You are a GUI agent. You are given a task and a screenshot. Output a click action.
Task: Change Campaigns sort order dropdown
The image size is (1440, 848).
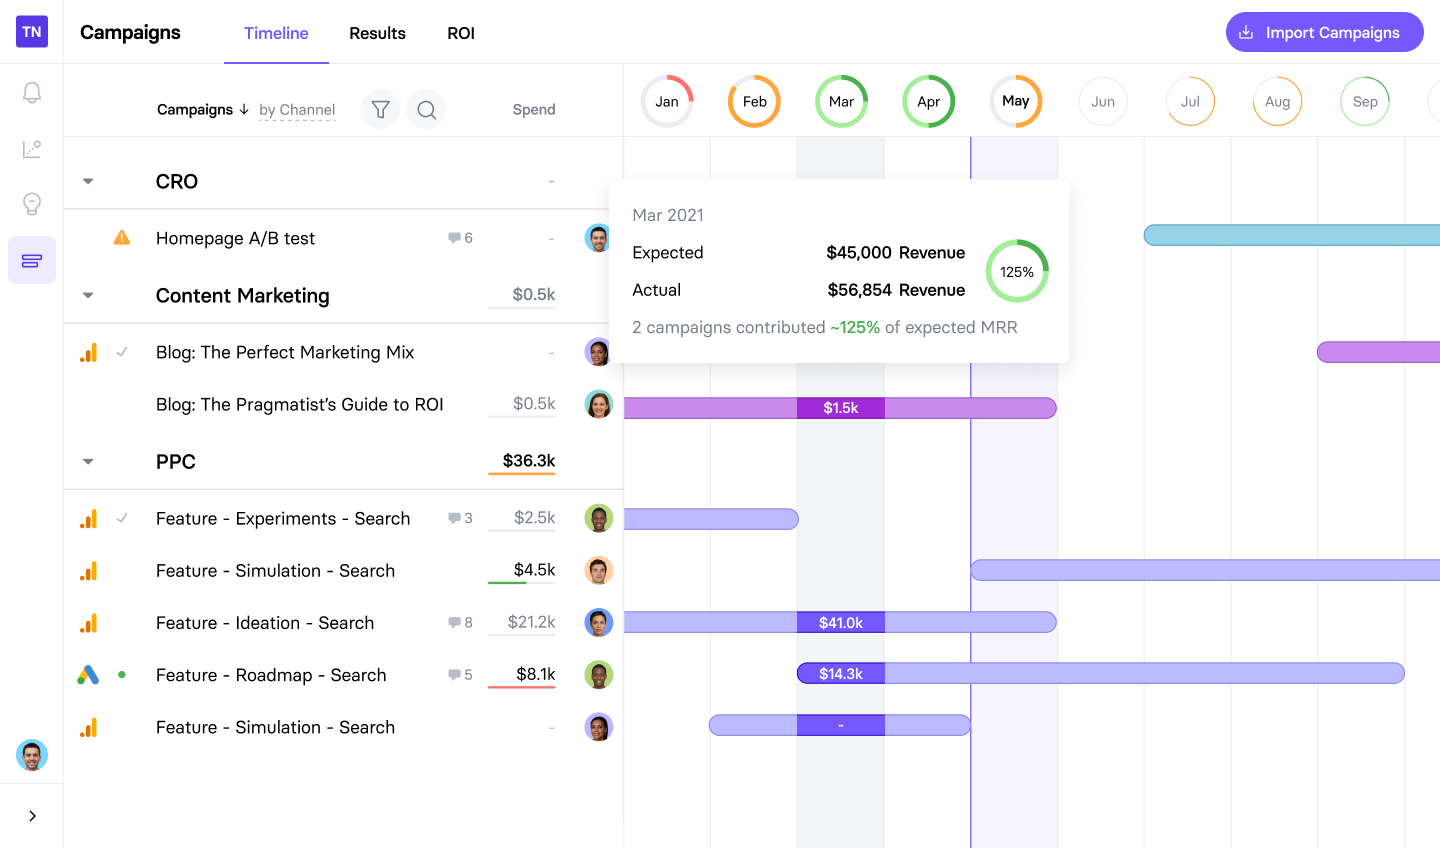click(x=203, y=109)
